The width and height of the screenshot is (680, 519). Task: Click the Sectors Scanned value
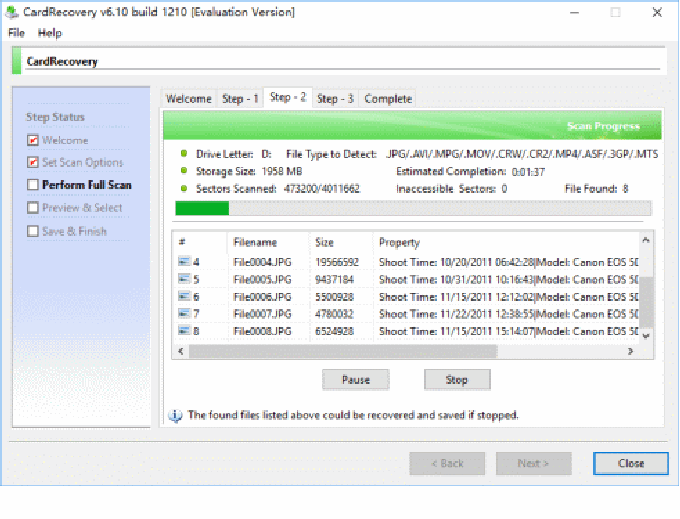coord(322,189)
